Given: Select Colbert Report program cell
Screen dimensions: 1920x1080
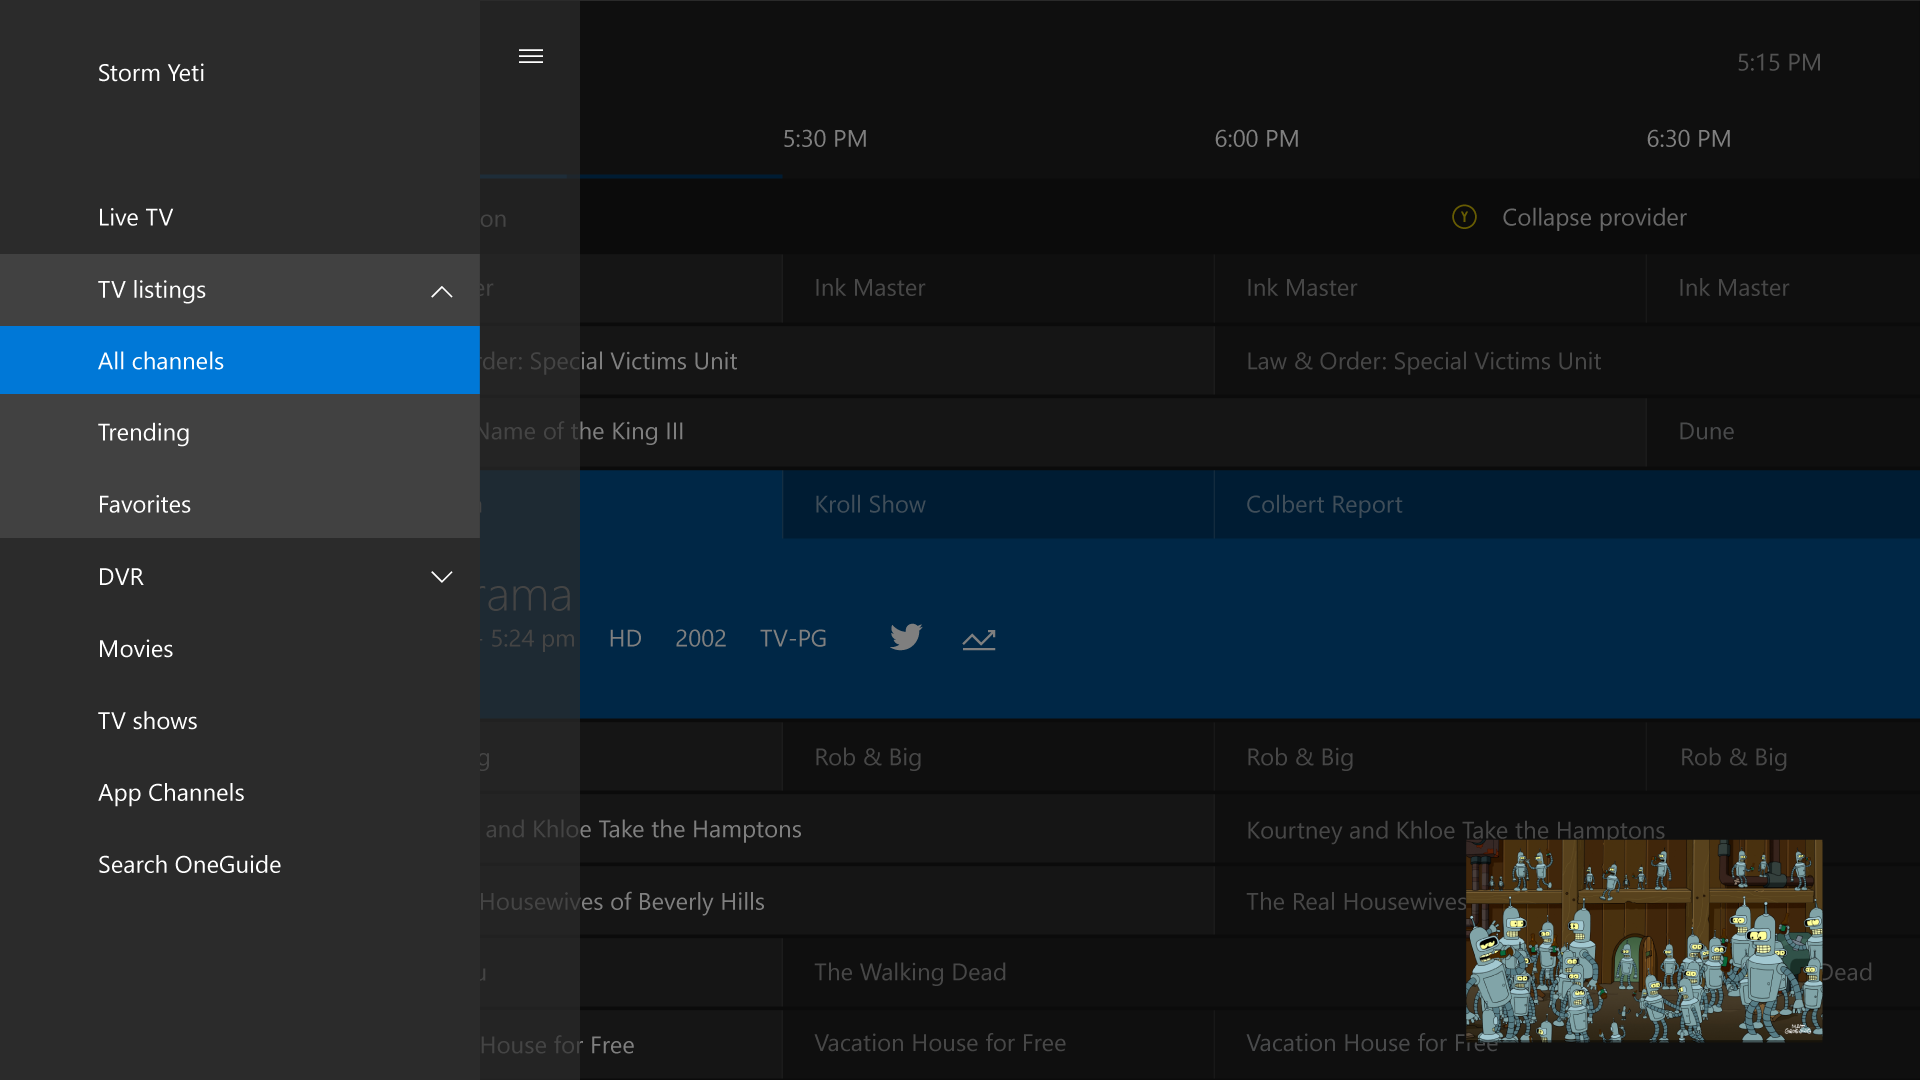Looking at the screenshot, I should (1324, 505).
